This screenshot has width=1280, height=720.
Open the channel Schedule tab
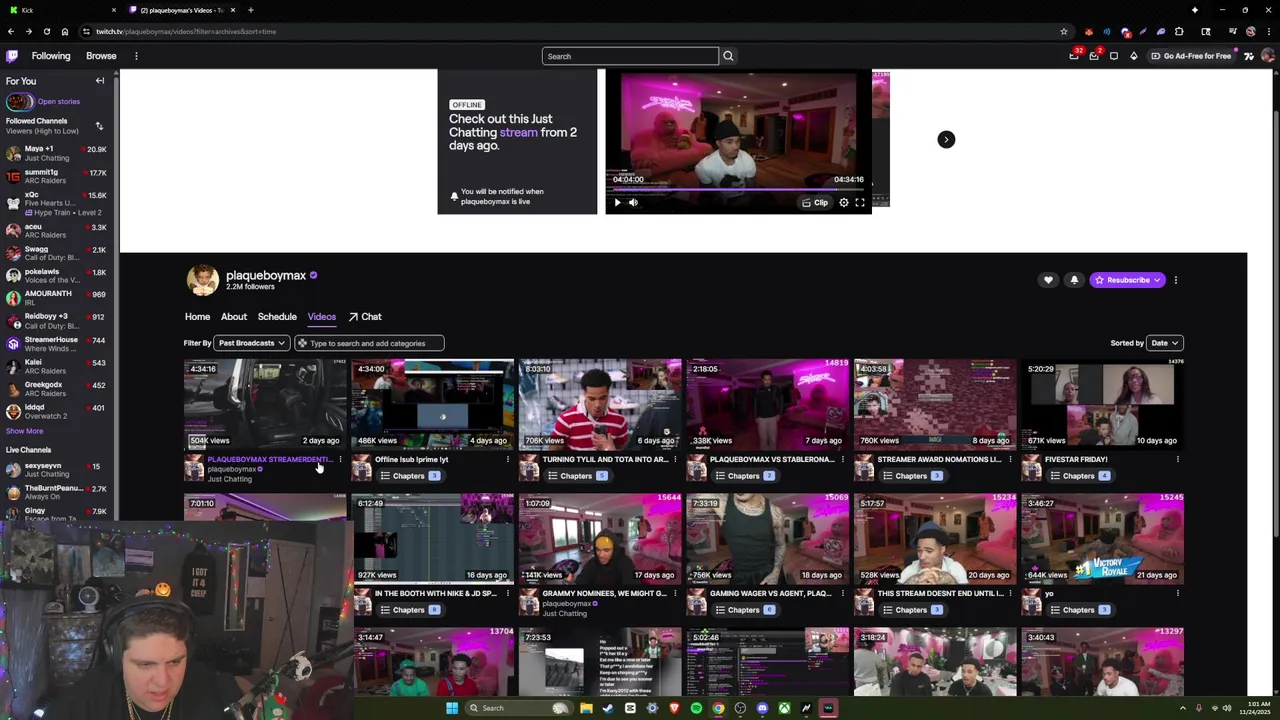click(277, 317)
